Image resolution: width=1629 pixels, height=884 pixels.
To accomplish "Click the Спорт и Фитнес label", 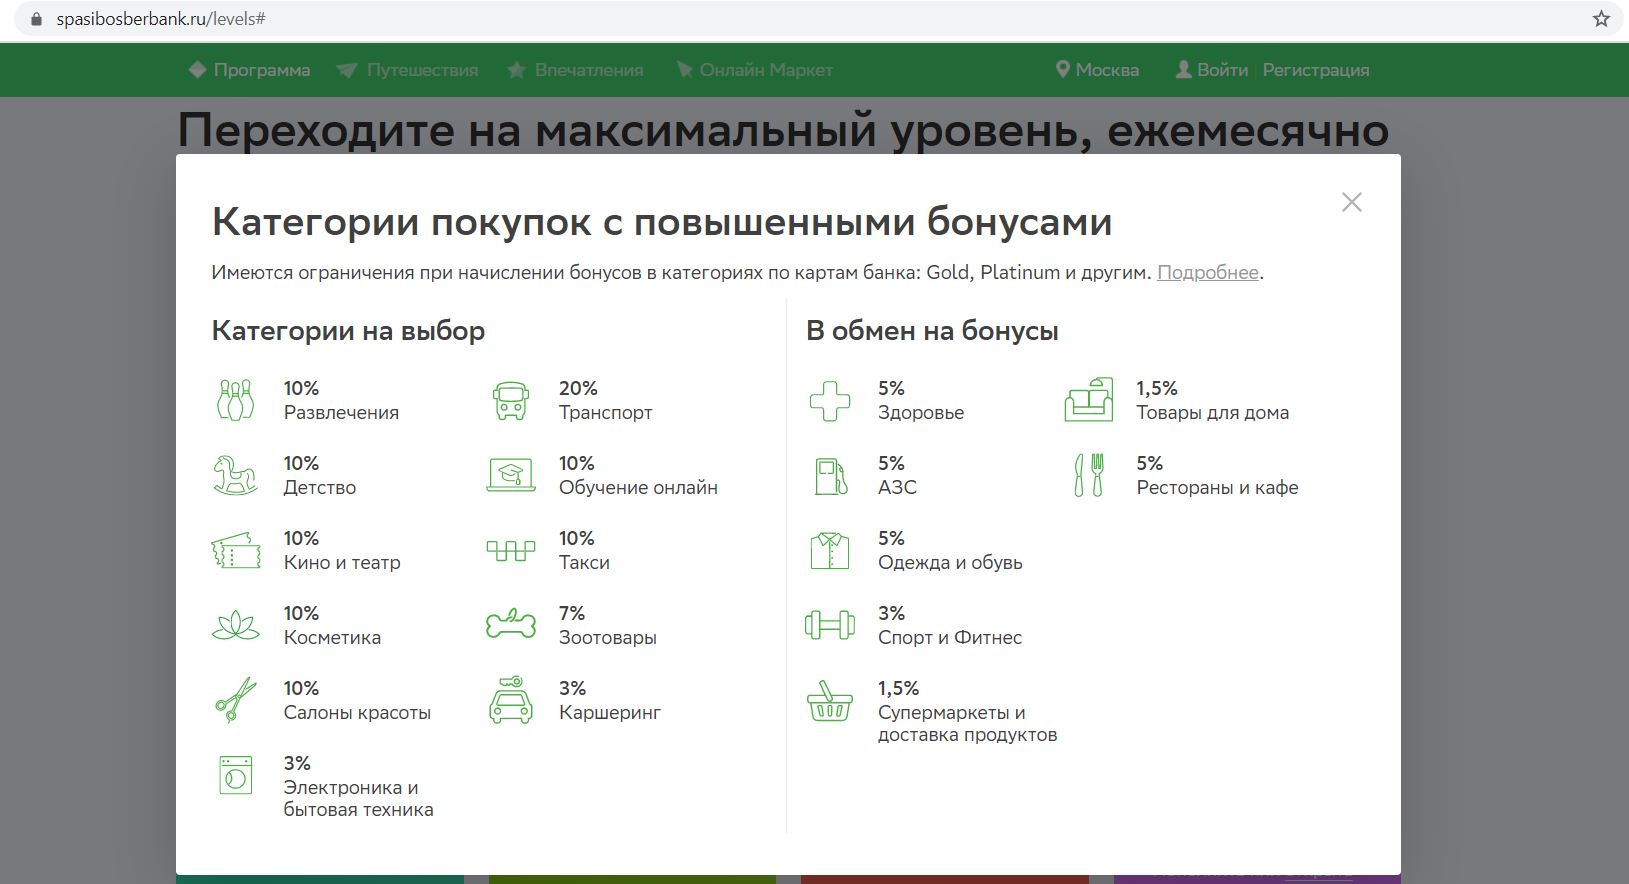I will pos(950,638).
